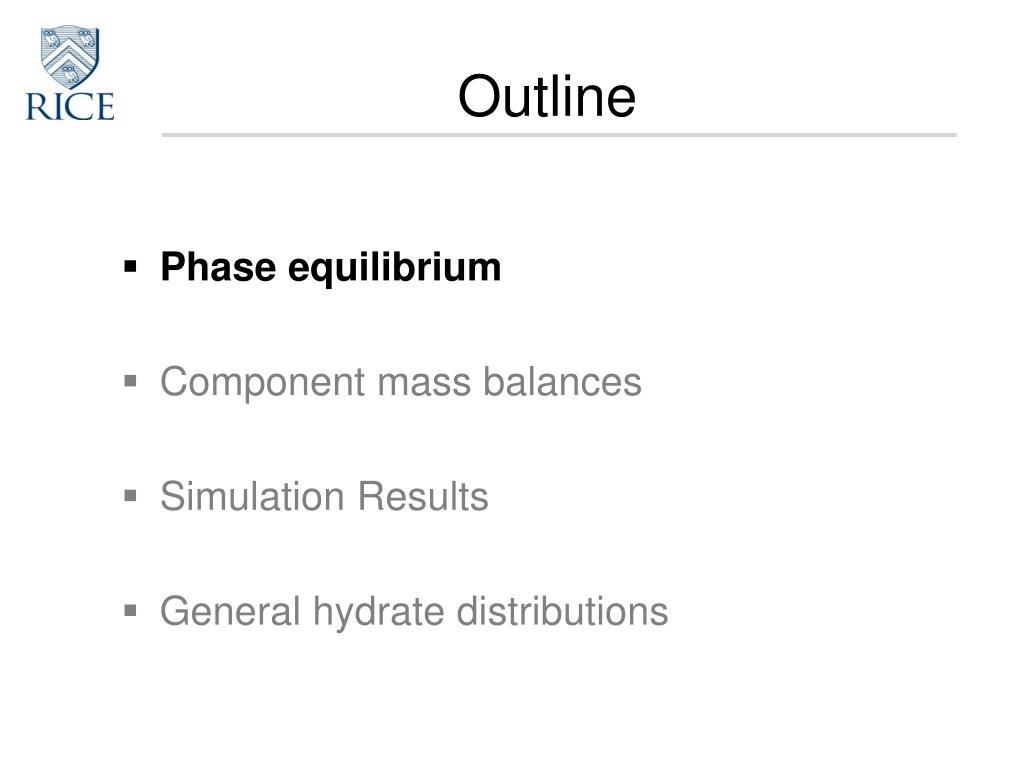
Task: Click the RICE wordmark below the shield
Action: [x=70, y=107]
